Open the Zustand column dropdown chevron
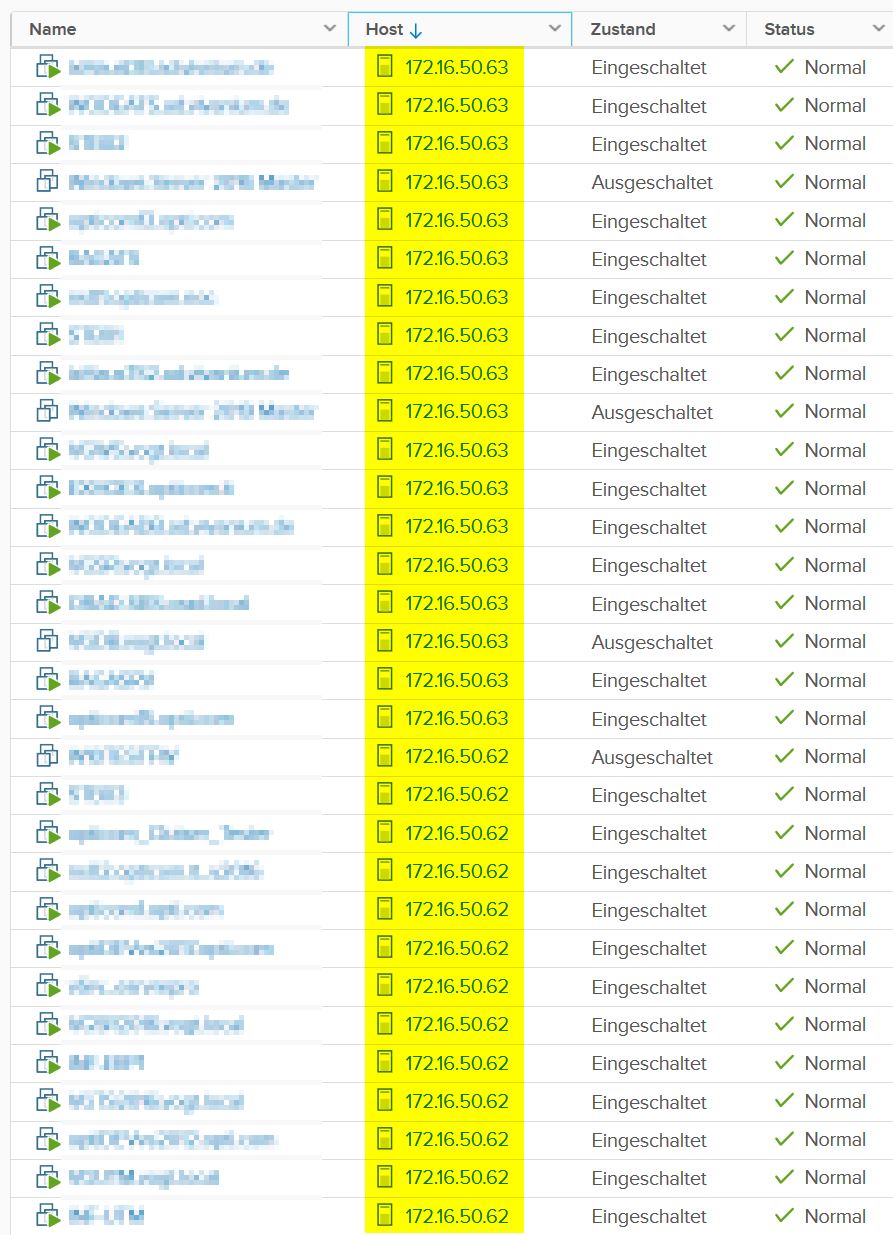Viewport: 893px width, 1235px height. click(729, 29)
